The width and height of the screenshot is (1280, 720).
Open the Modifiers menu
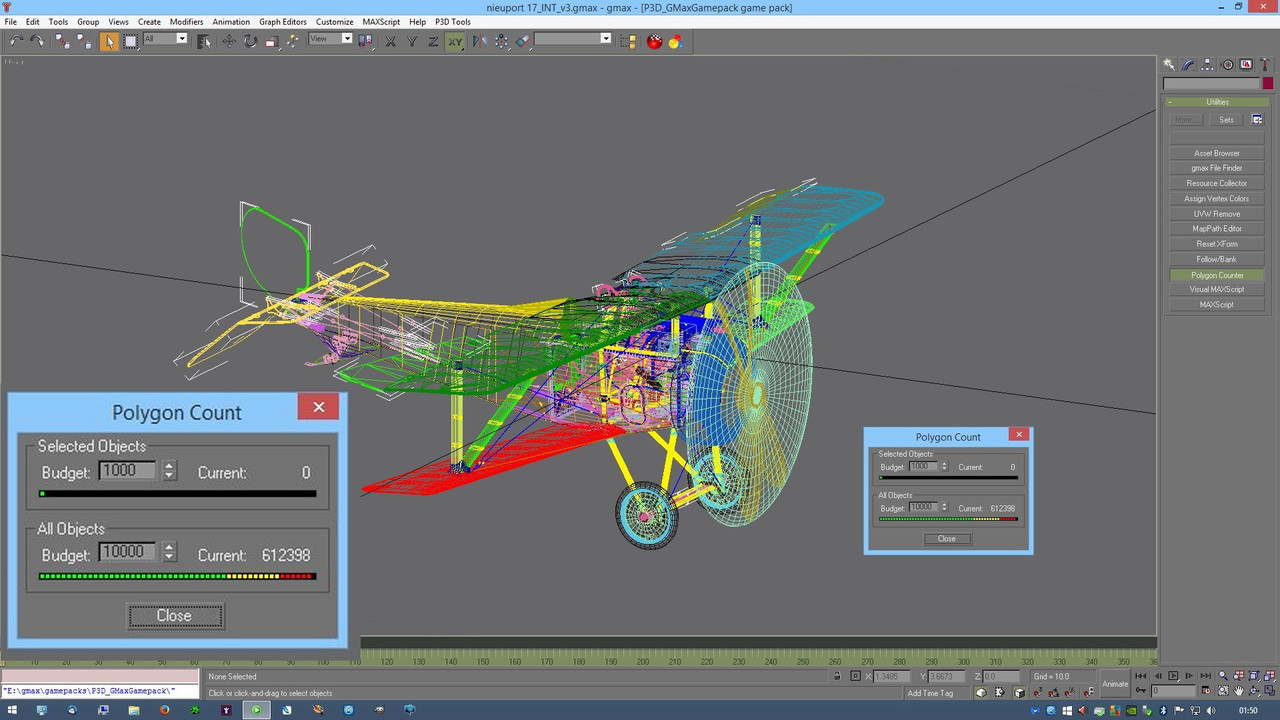pyautogui.click(x=186, y=21)
